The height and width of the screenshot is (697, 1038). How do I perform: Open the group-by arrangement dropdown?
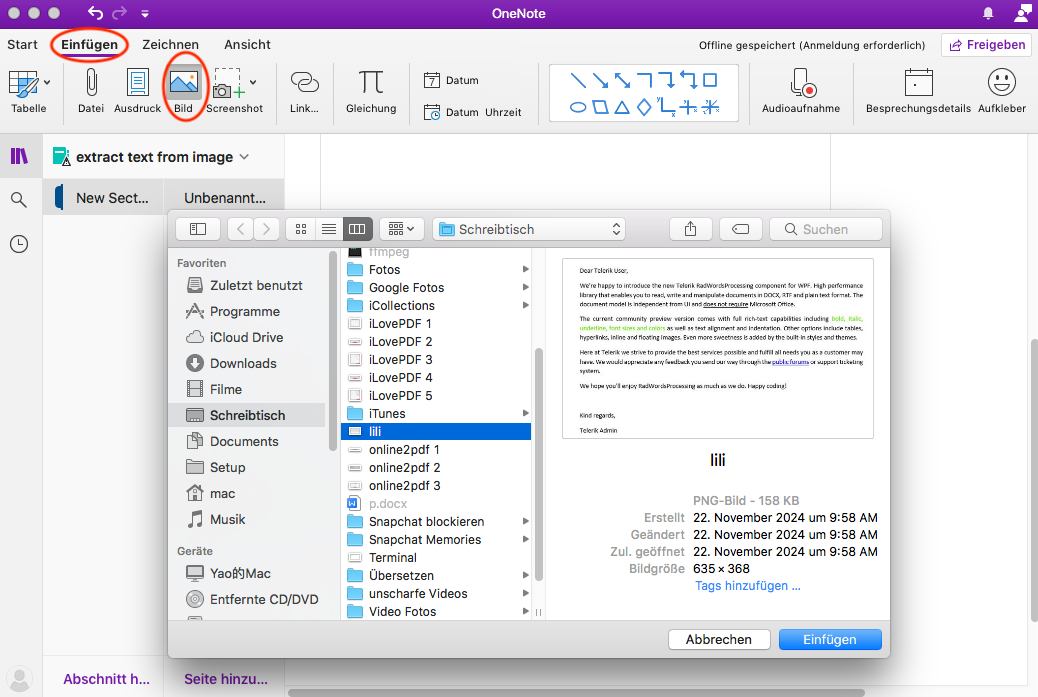(x=401, y=229)
